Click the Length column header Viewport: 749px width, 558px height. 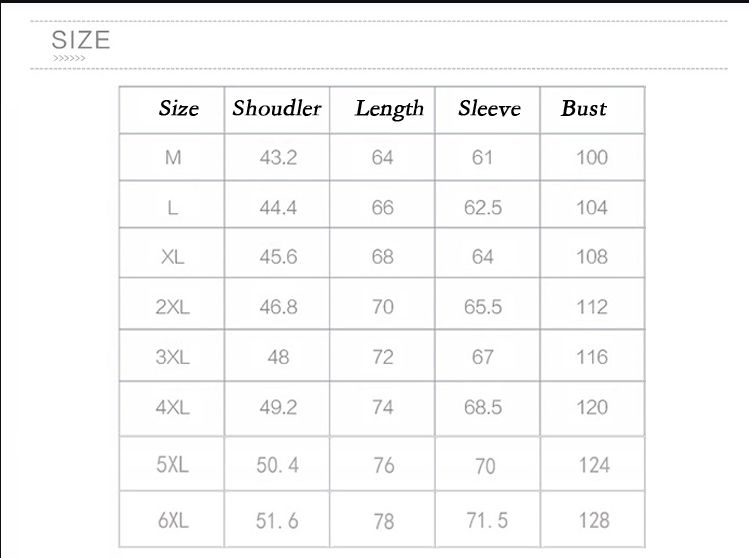point(389,109)
